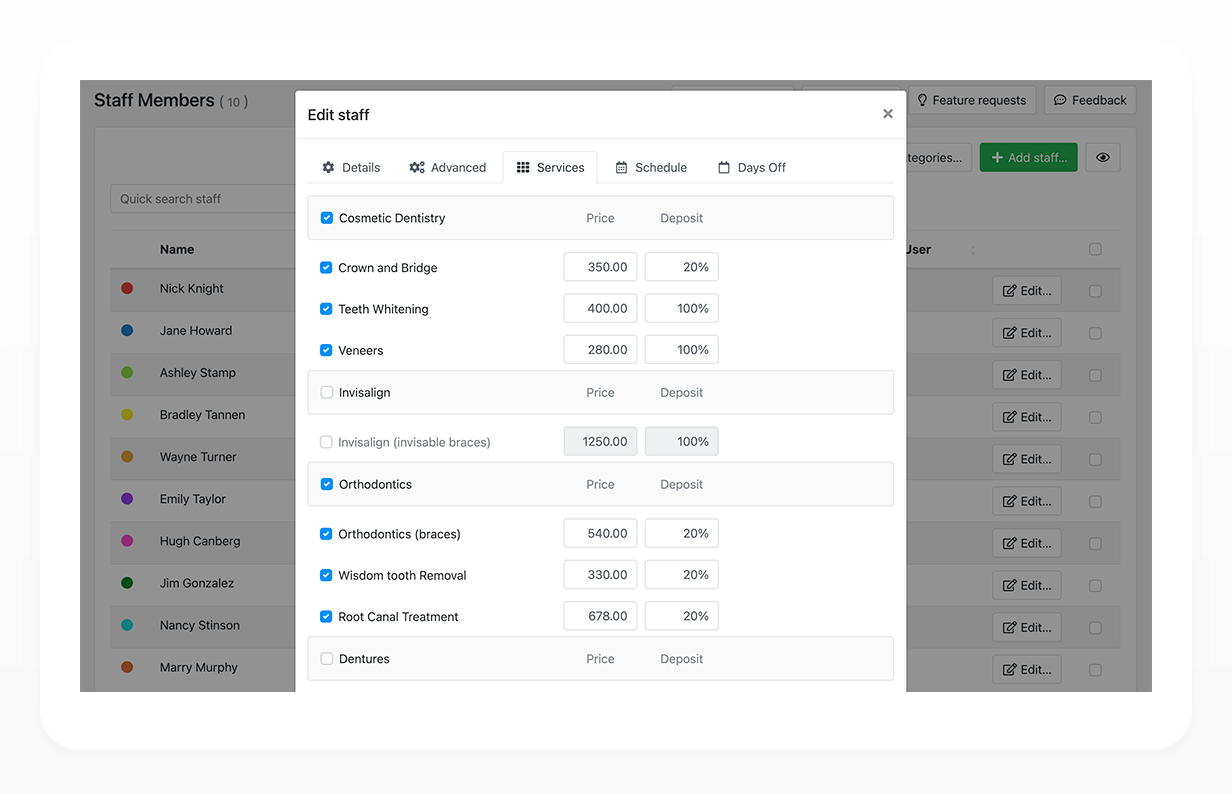Close the Edit staff dialog
The image size is (1232, 794).
pyautogui.click(x=888, y=114)
